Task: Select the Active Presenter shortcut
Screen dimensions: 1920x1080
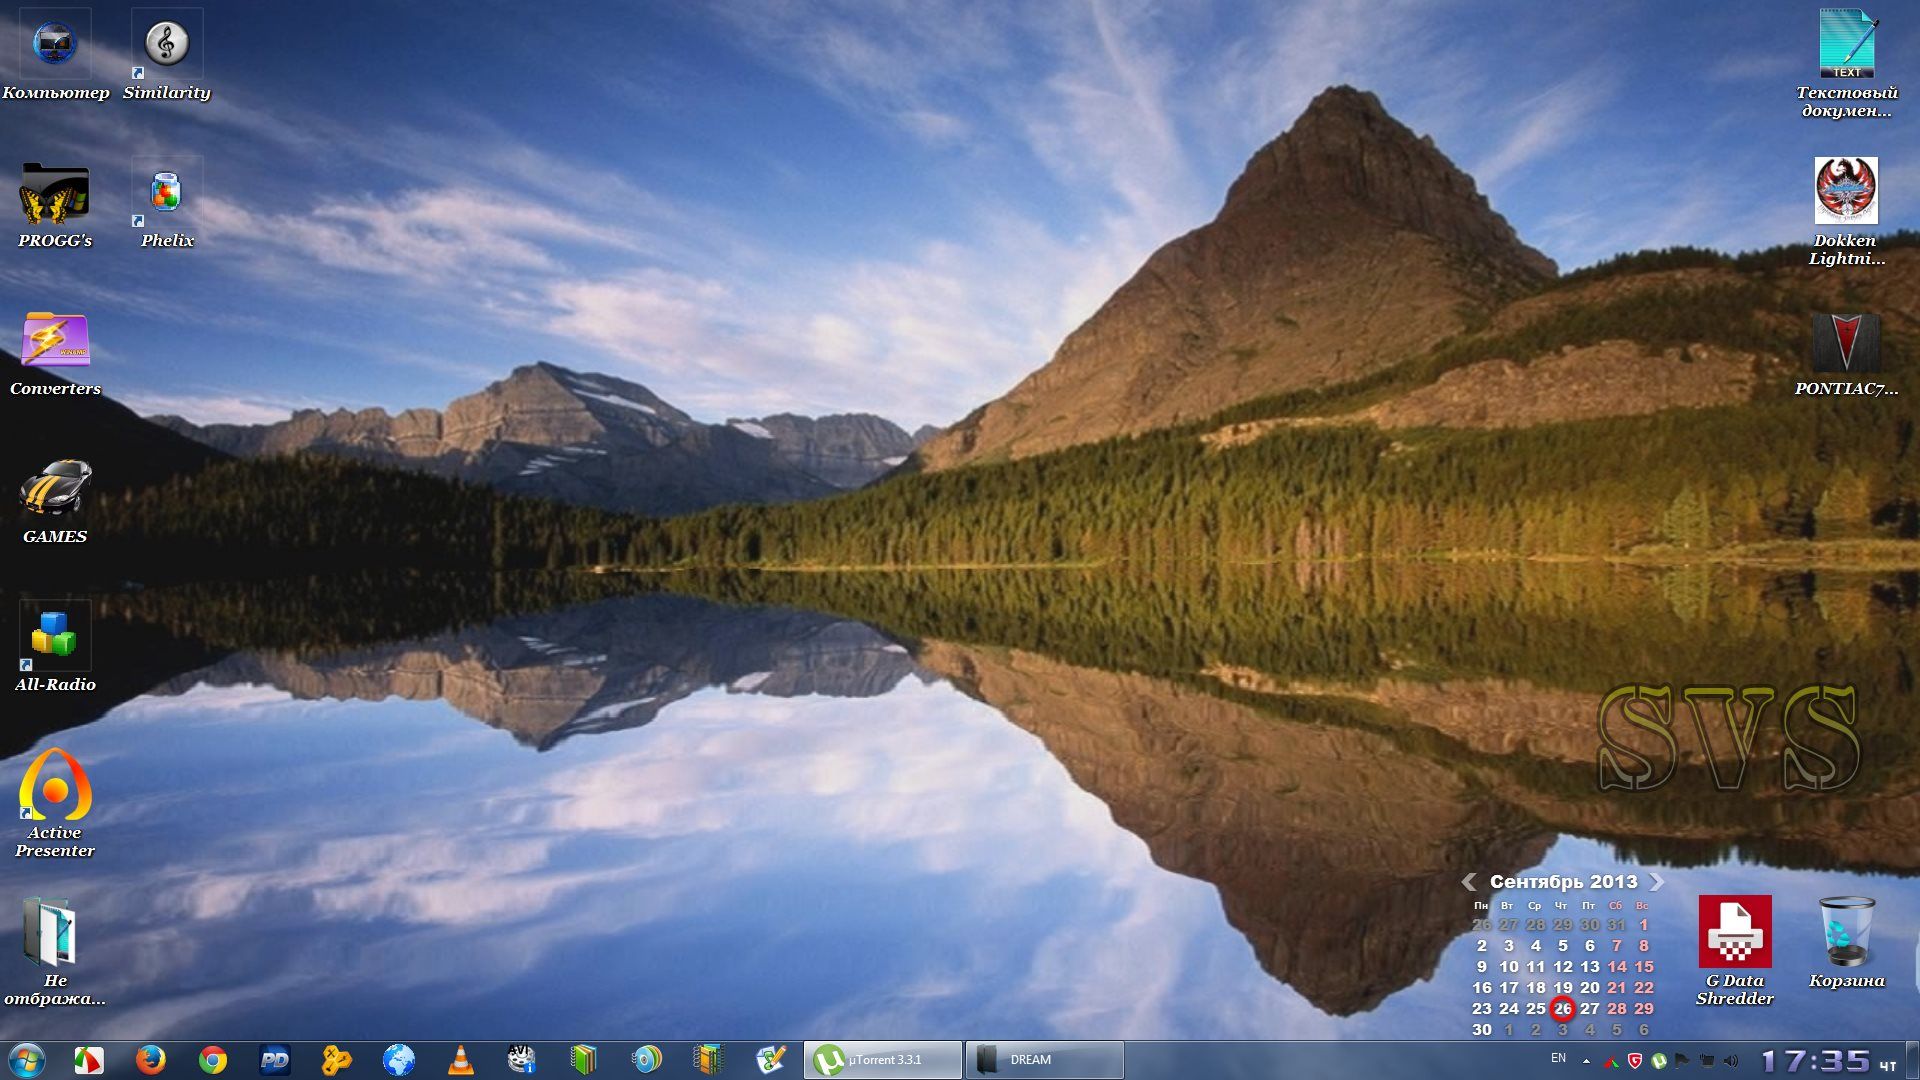Action: pyautogui.click(x=55, y=804)
